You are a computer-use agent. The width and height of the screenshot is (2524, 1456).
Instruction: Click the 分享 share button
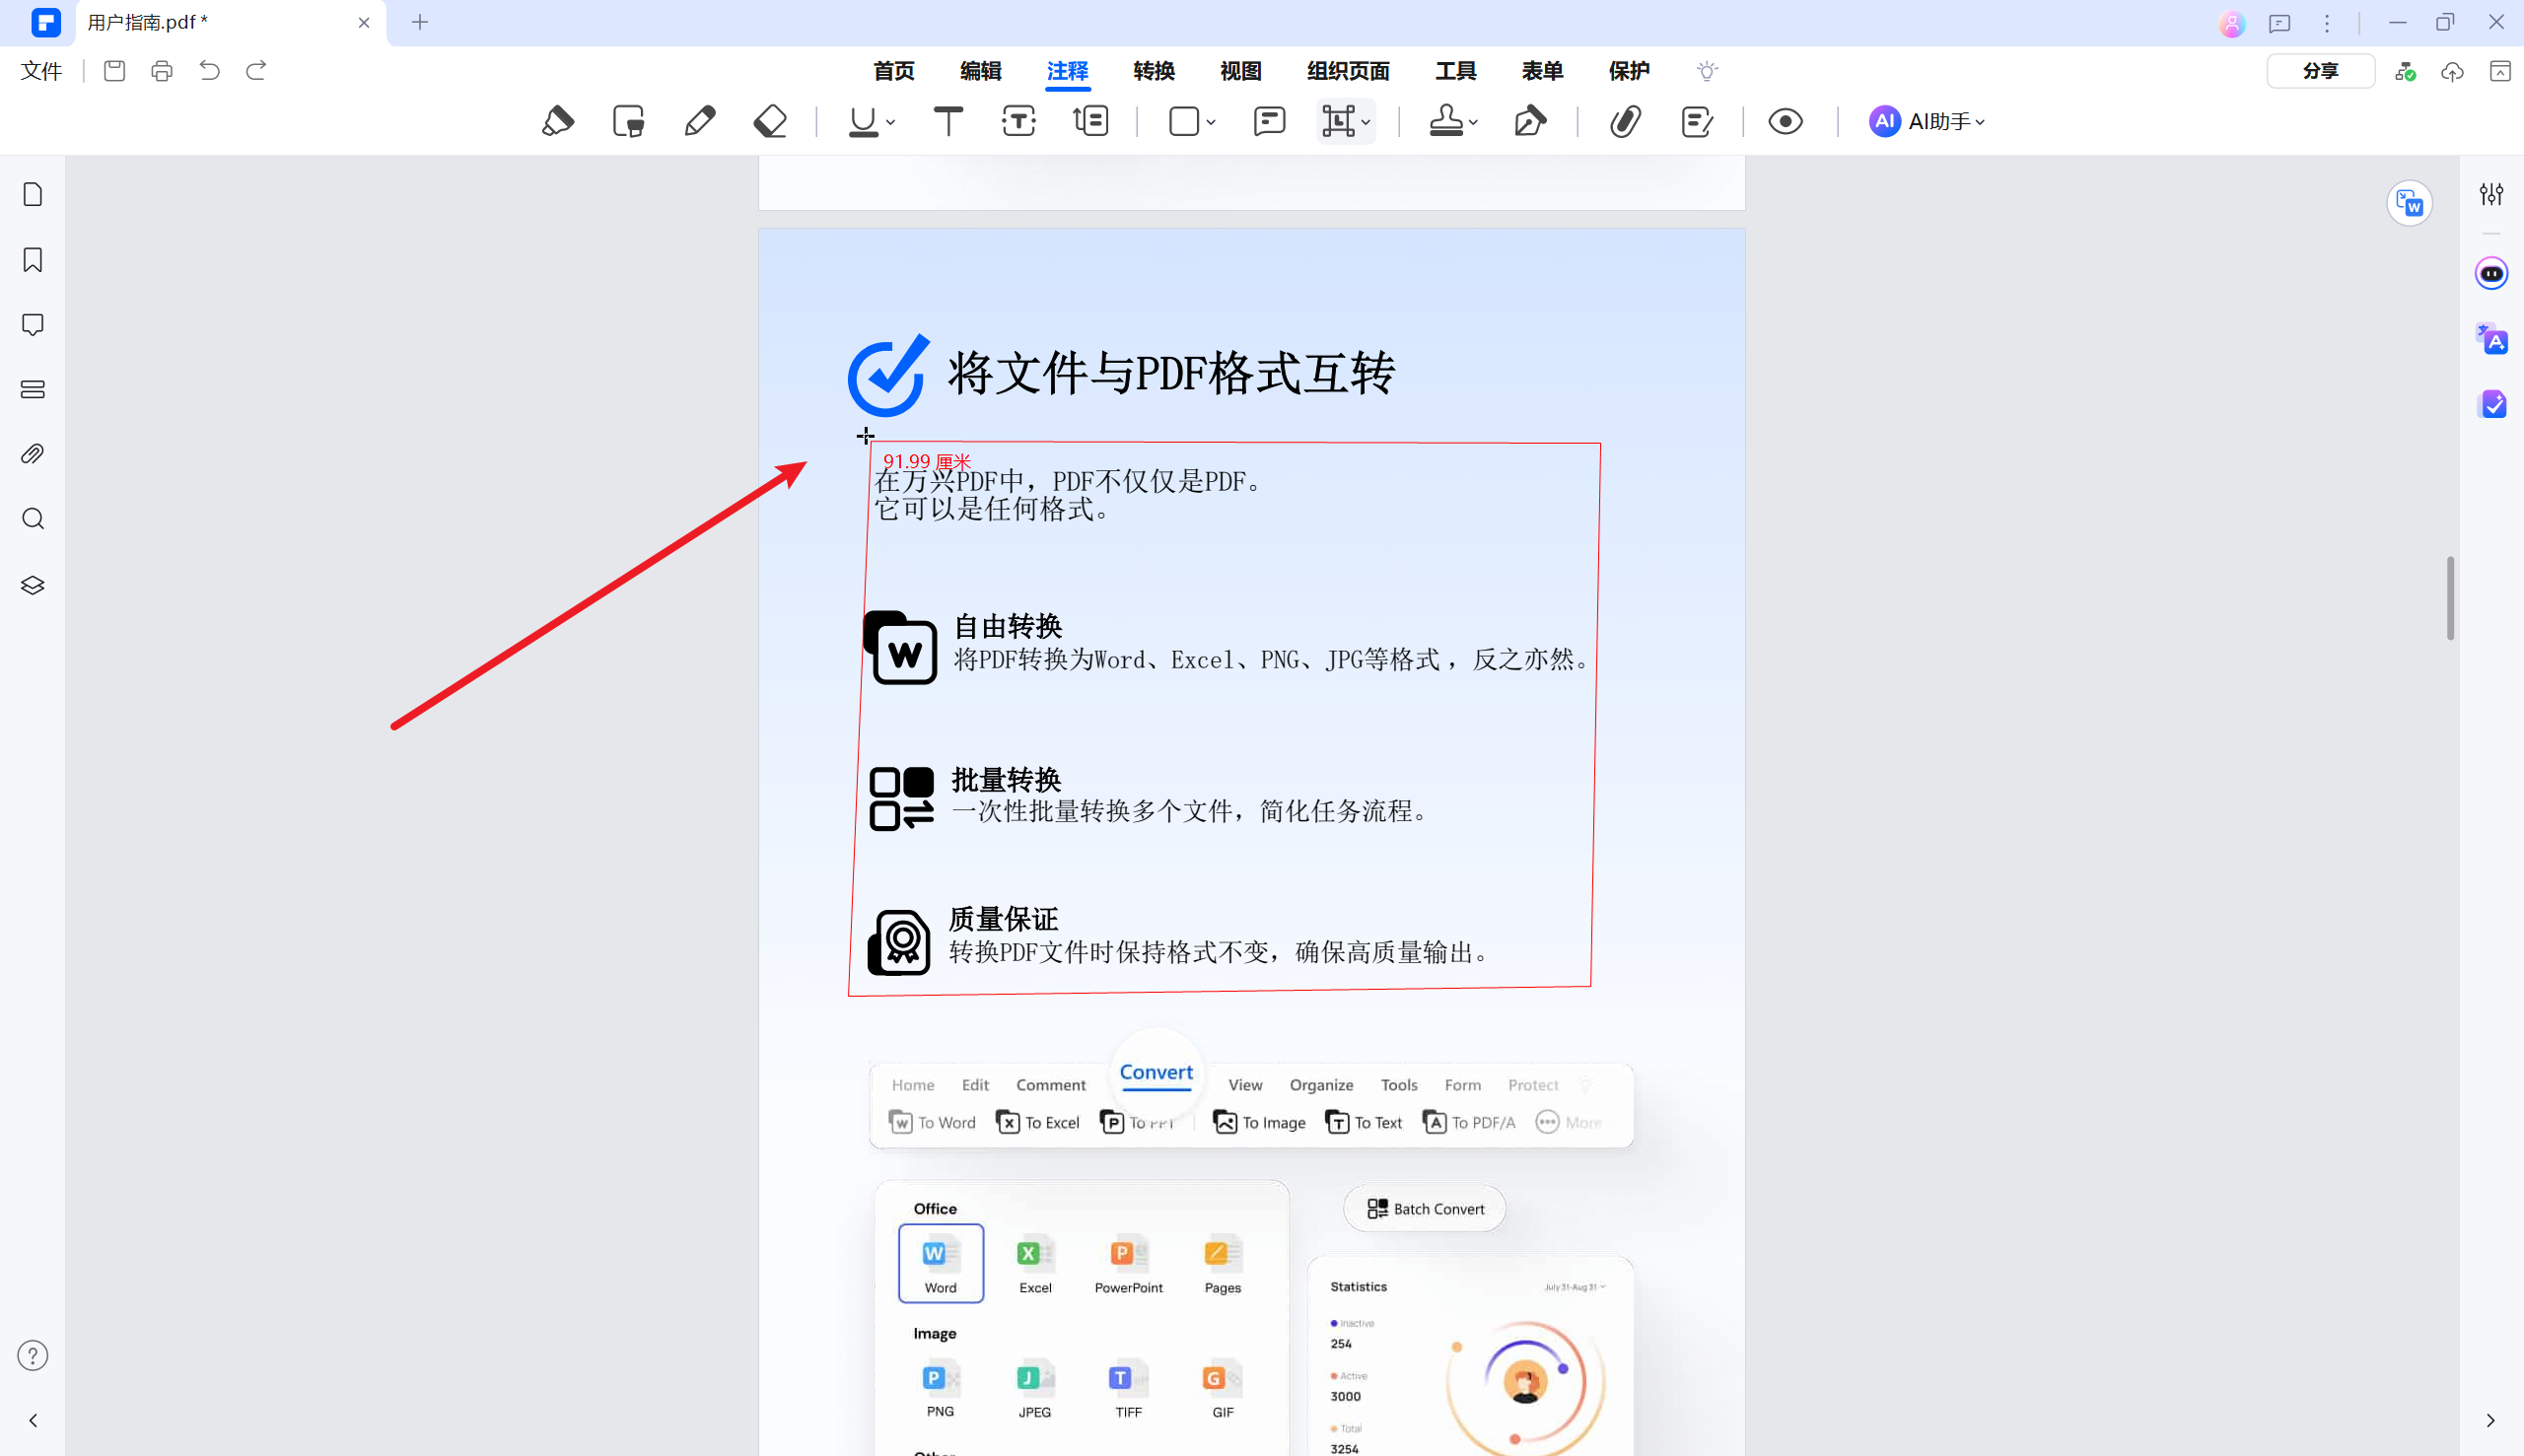(x=2319, y=70)
